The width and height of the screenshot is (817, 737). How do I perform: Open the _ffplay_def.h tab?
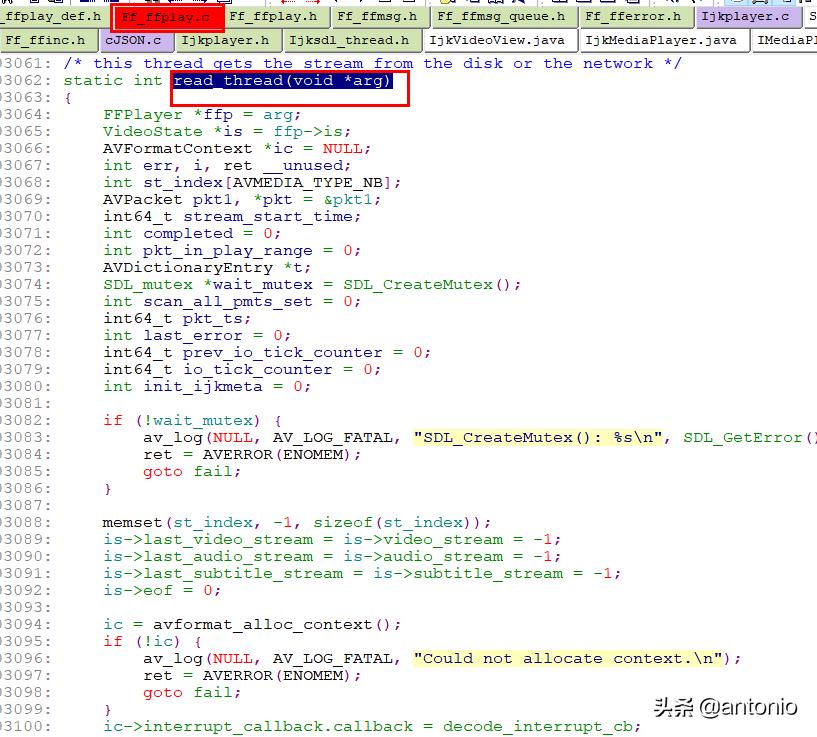[50, 16]
